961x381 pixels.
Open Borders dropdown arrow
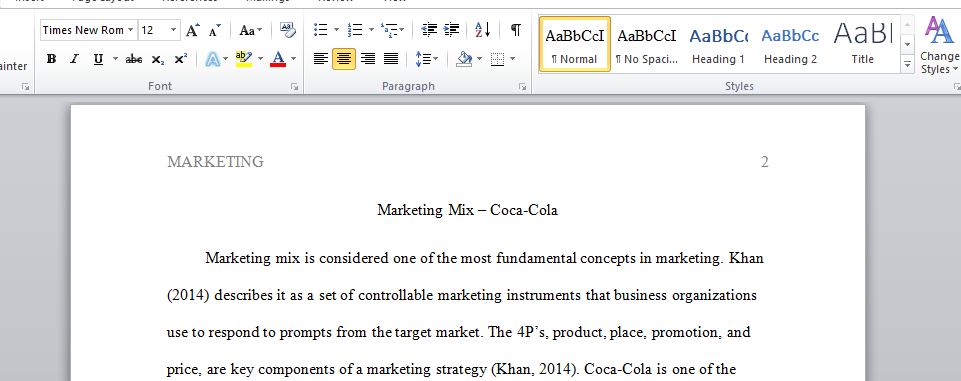tap(512, 59)
